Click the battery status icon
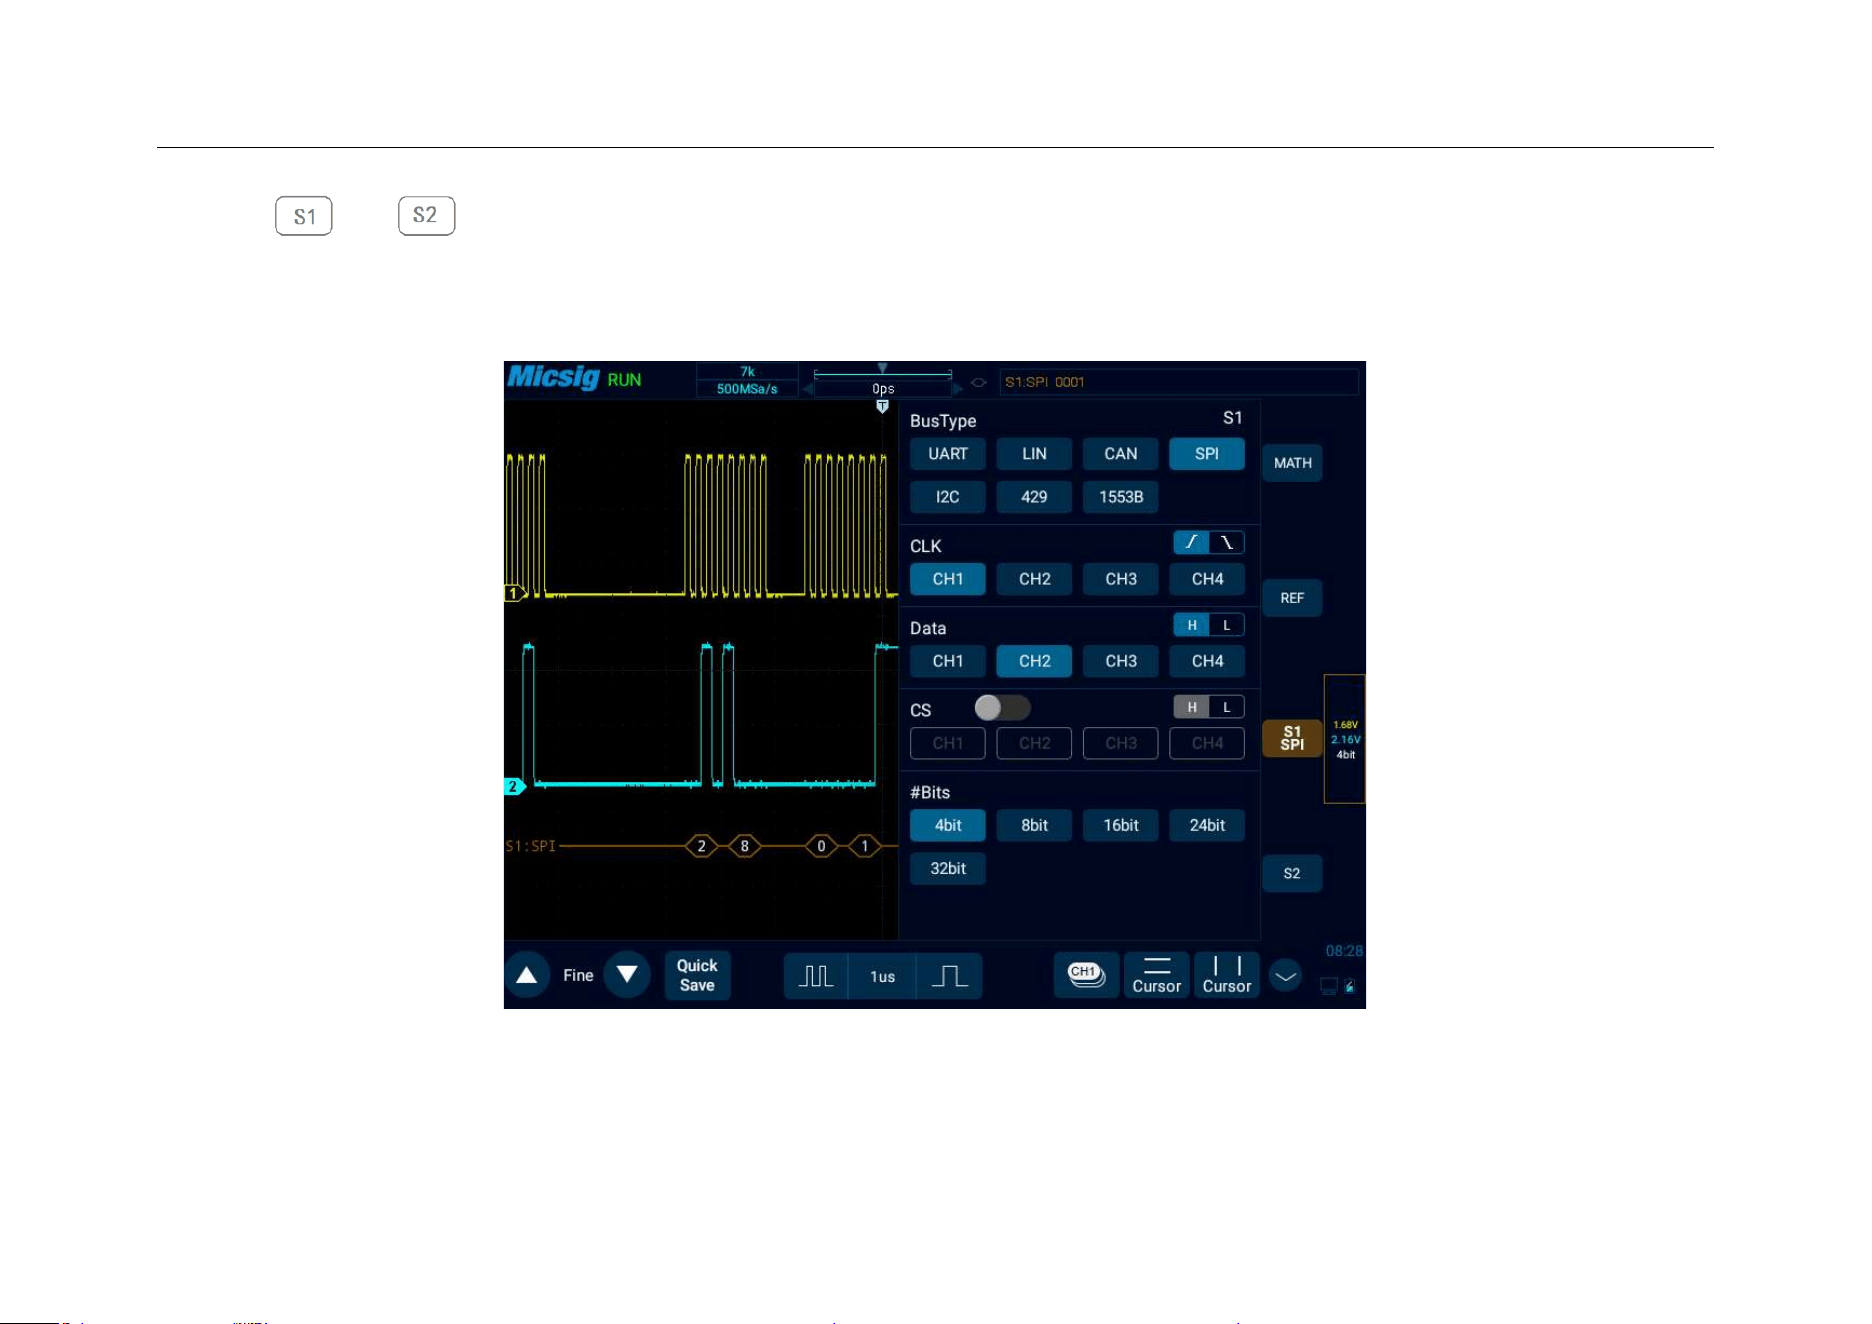The height and width of the screenshot is (1324, 1872). point(1349,987)
